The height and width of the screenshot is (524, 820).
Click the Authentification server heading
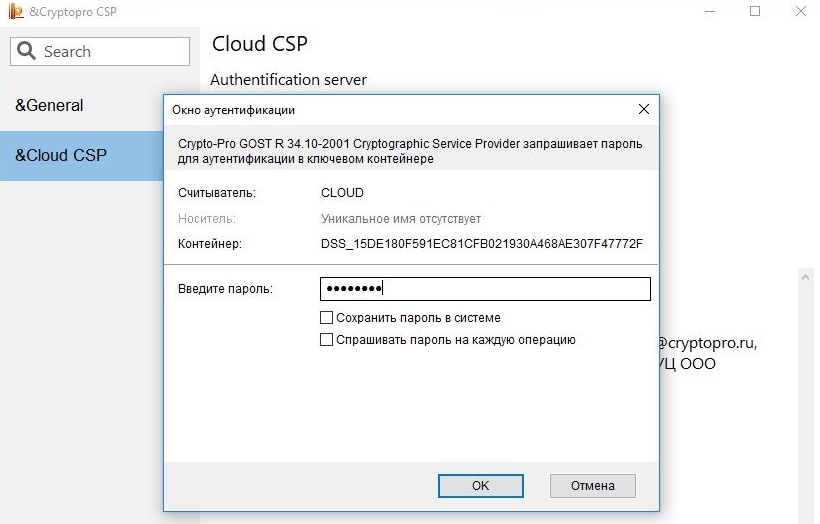[x=288, y=79]
